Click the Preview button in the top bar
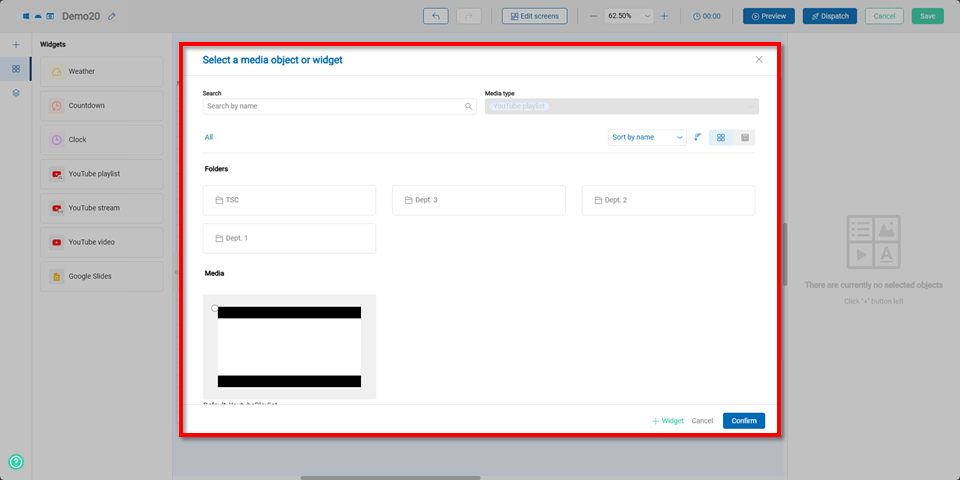Image resolution: width=960 pixels, height=480 pixels. [x=768, y=16]
